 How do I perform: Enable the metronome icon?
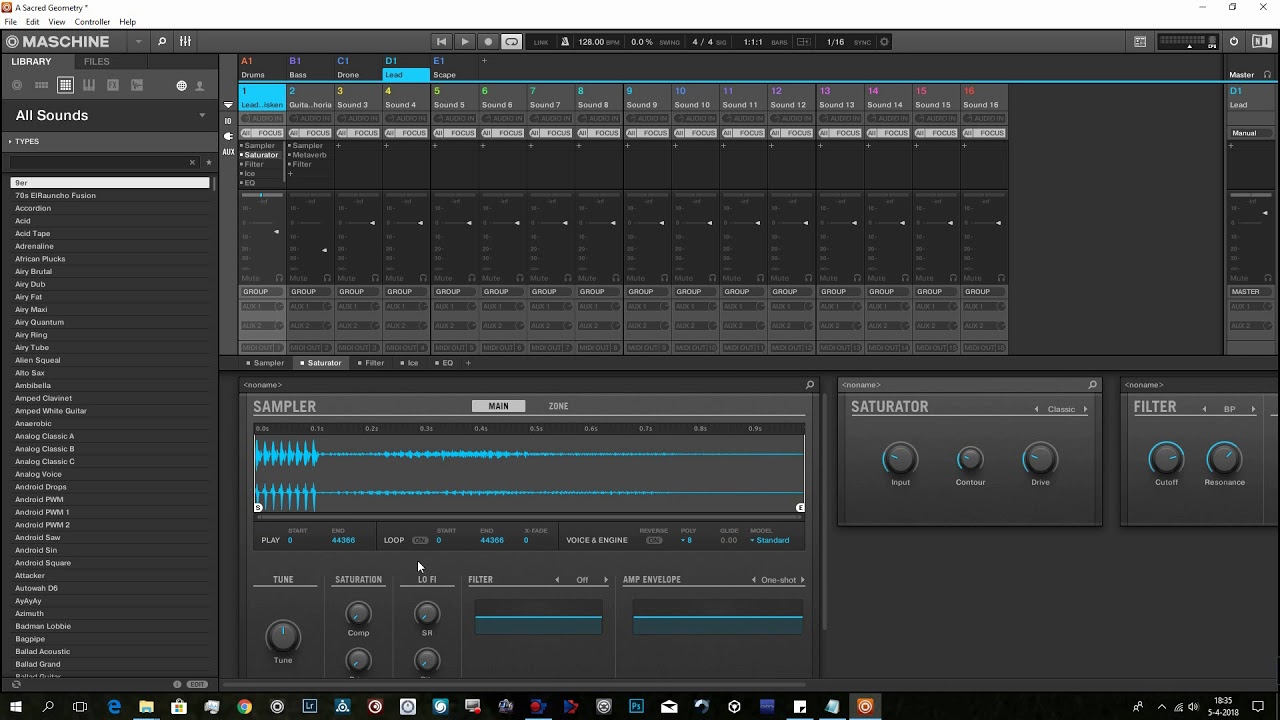pos(565,42)
